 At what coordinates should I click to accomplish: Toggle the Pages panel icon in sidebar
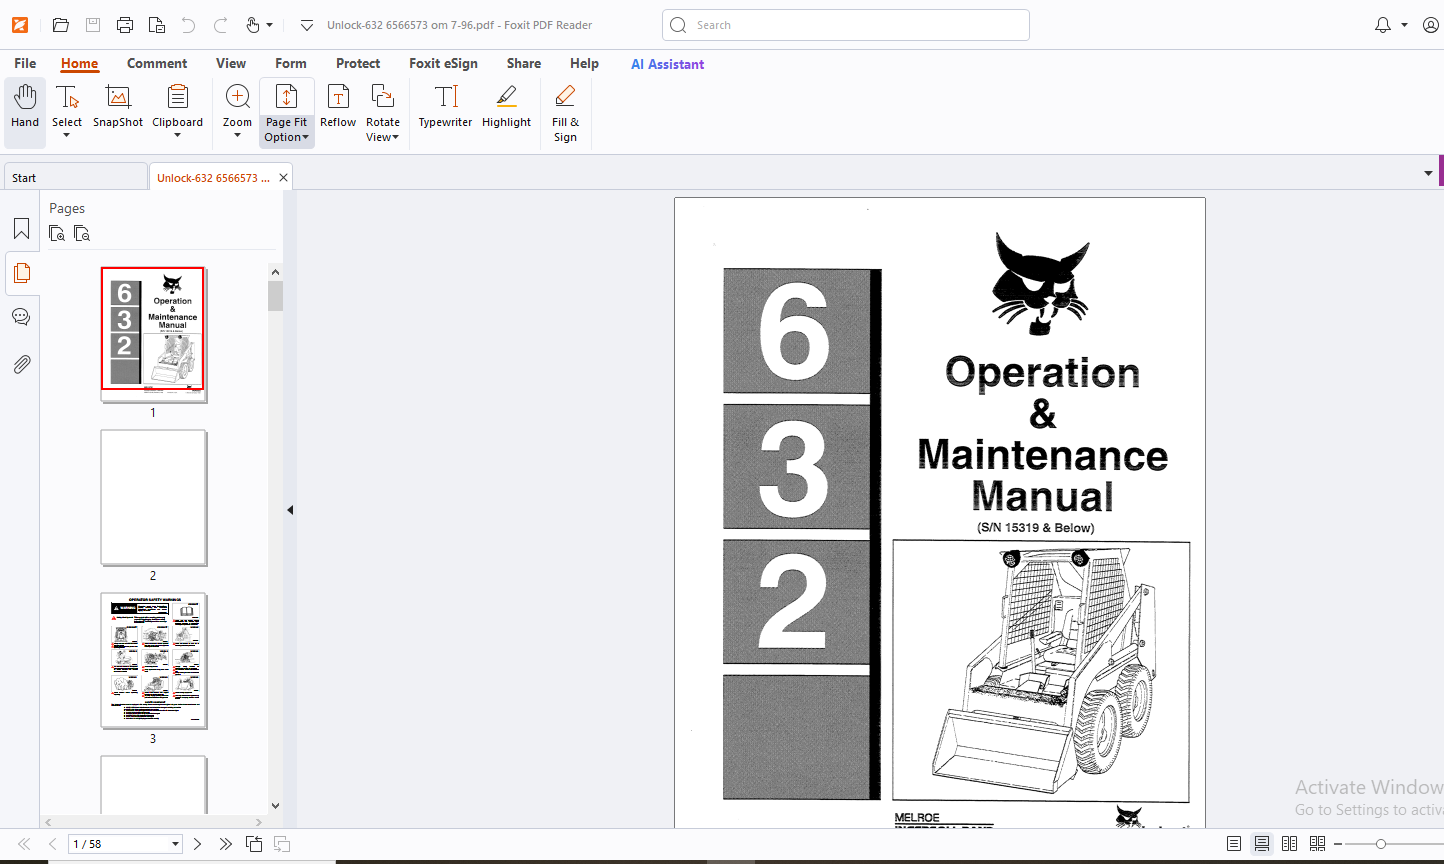click(x=21, y=273)
